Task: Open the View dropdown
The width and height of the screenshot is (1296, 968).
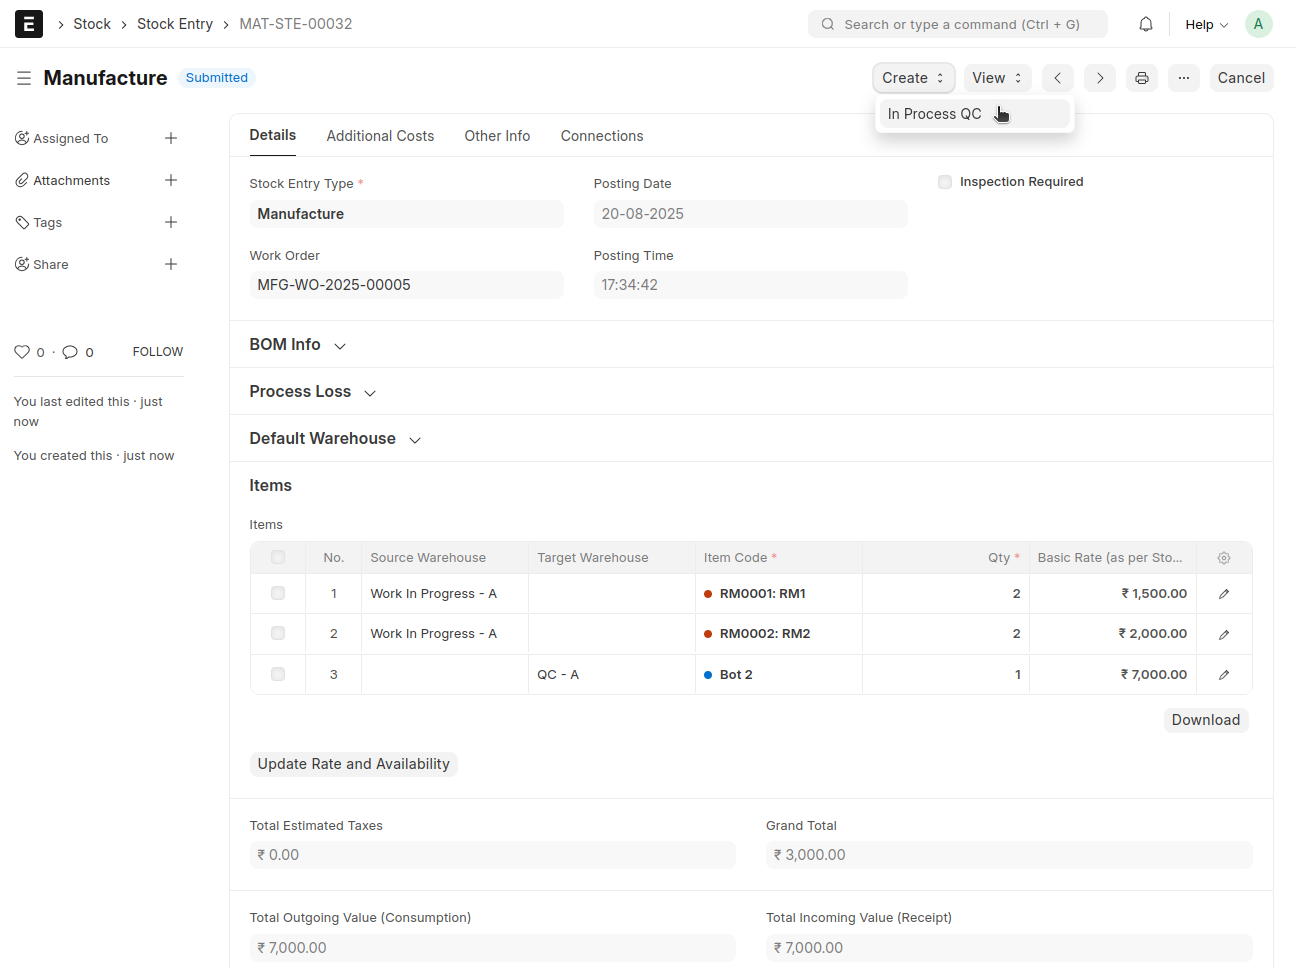Action: (x=997, y=78)
